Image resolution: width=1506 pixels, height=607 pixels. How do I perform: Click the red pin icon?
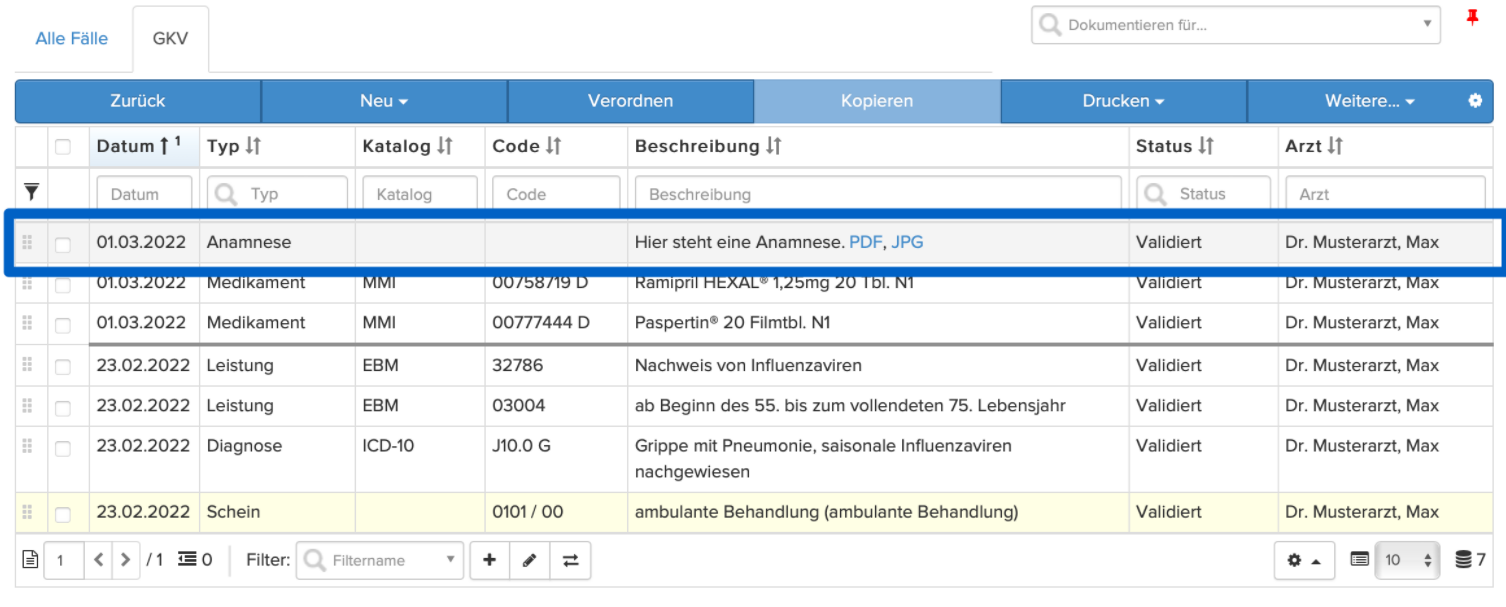(x=1472, y=18)
